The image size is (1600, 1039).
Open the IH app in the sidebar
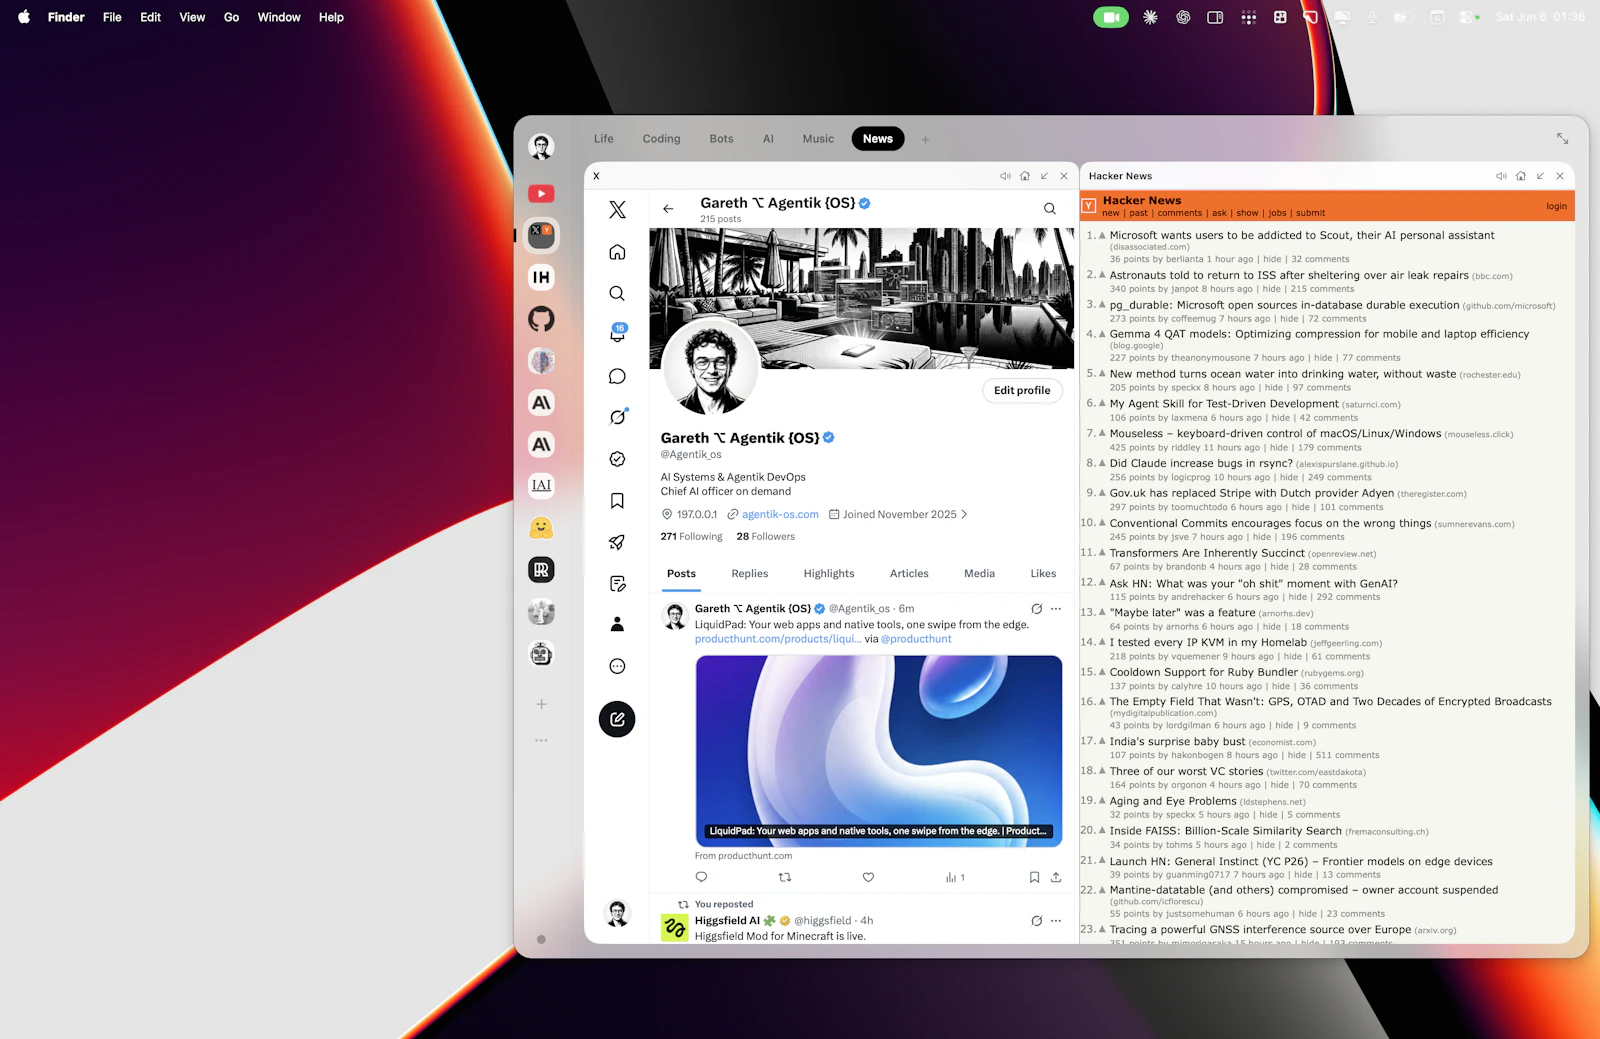tap(541, 277)
